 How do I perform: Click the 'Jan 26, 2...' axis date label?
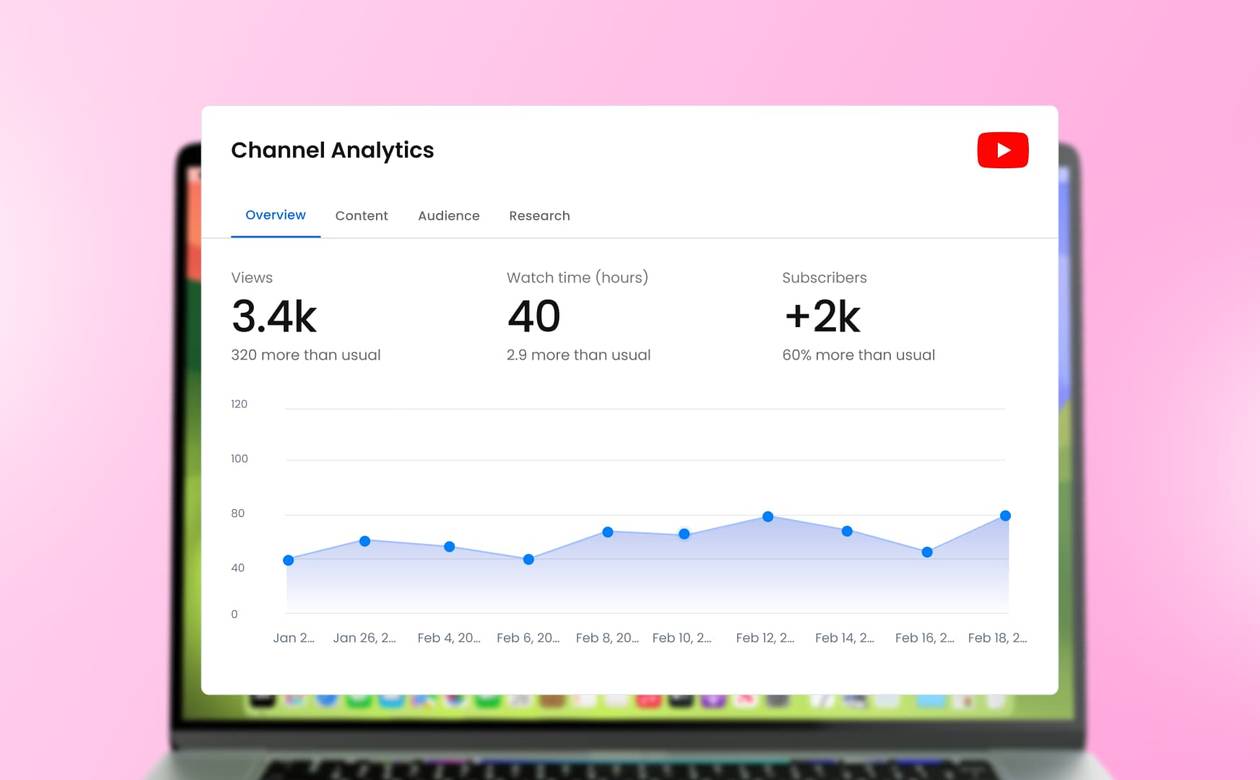tap(365, 638)
